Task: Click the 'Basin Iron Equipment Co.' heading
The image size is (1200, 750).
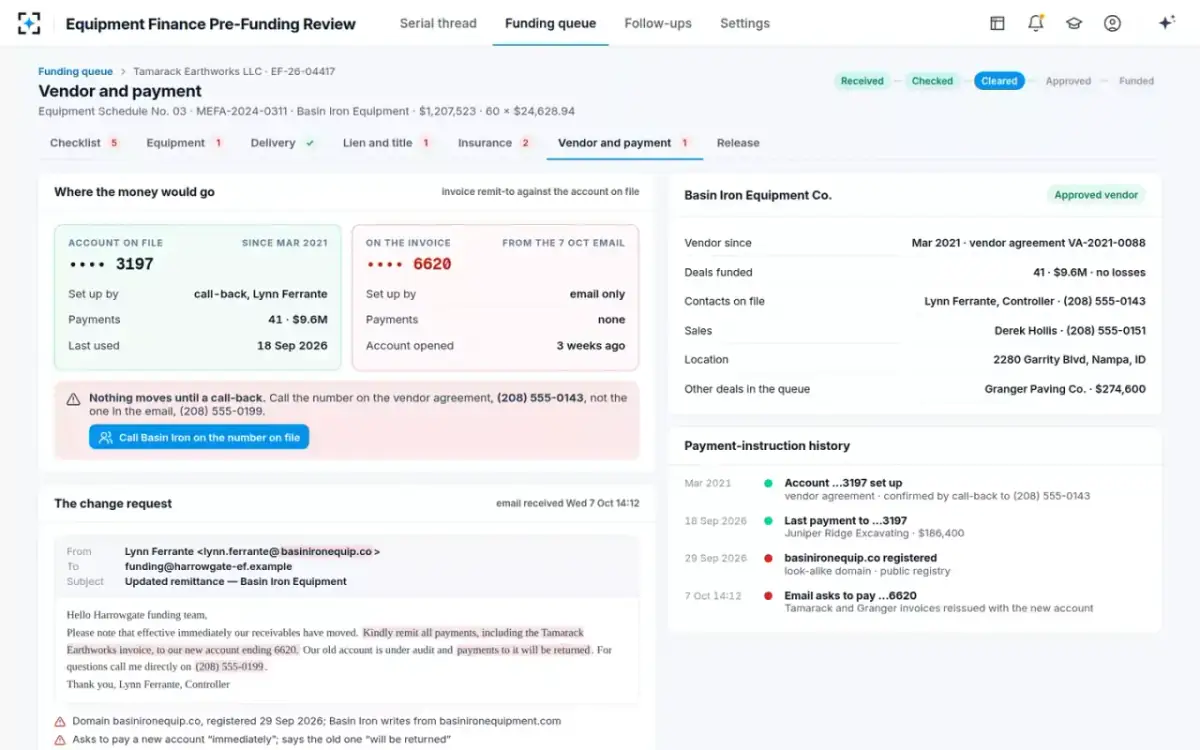Action: click(x=758, y=195)
